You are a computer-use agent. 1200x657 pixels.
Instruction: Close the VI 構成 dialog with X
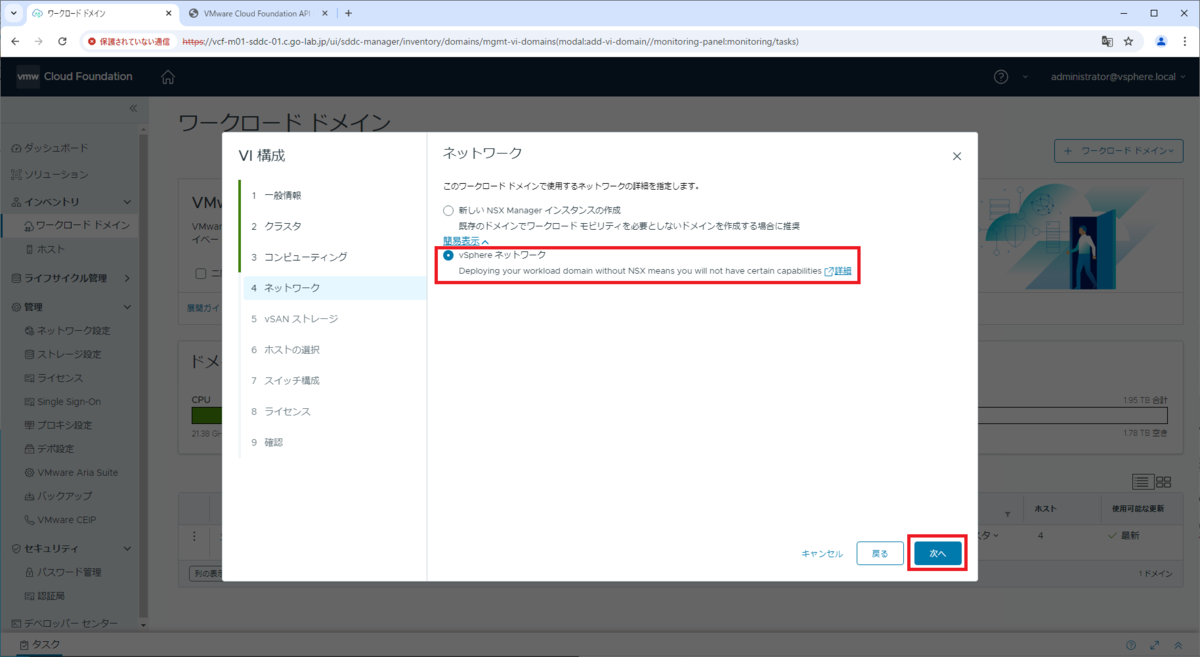[957, 156]
